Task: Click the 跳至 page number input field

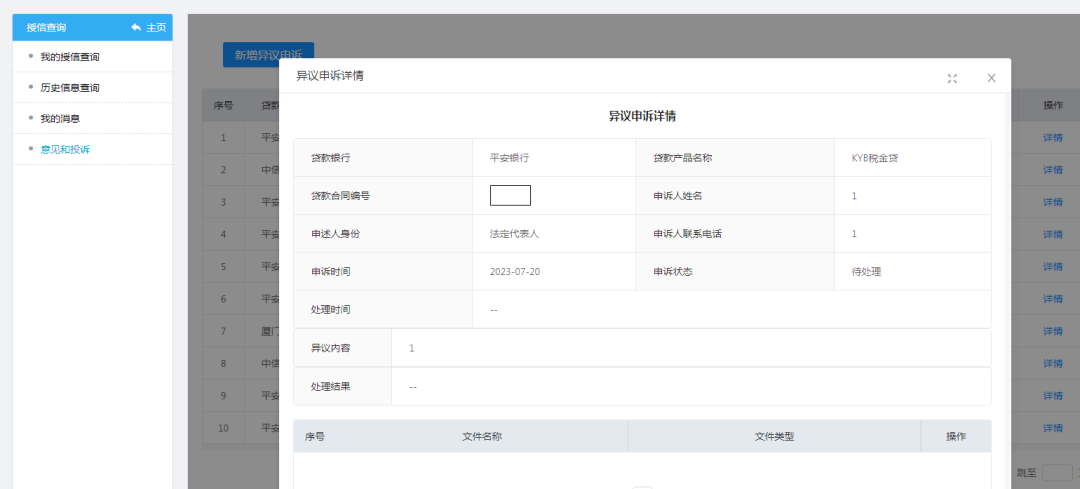Action: (1057, 472)
